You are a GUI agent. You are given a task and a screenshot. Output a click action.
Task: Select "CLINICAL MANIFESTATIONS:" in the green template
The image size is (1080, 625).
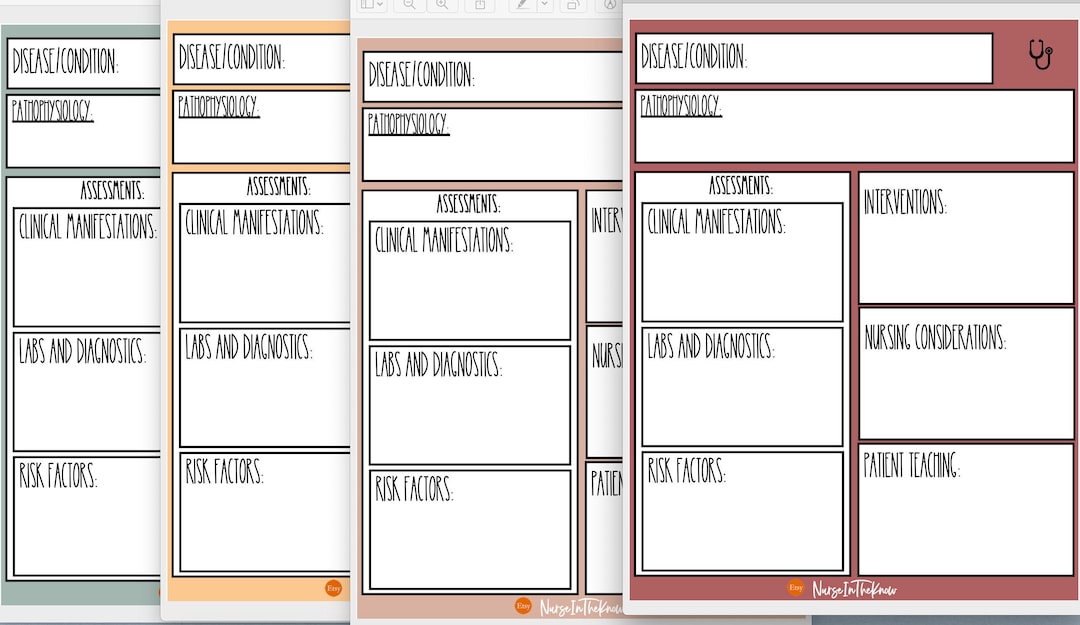tap(87, 226)
